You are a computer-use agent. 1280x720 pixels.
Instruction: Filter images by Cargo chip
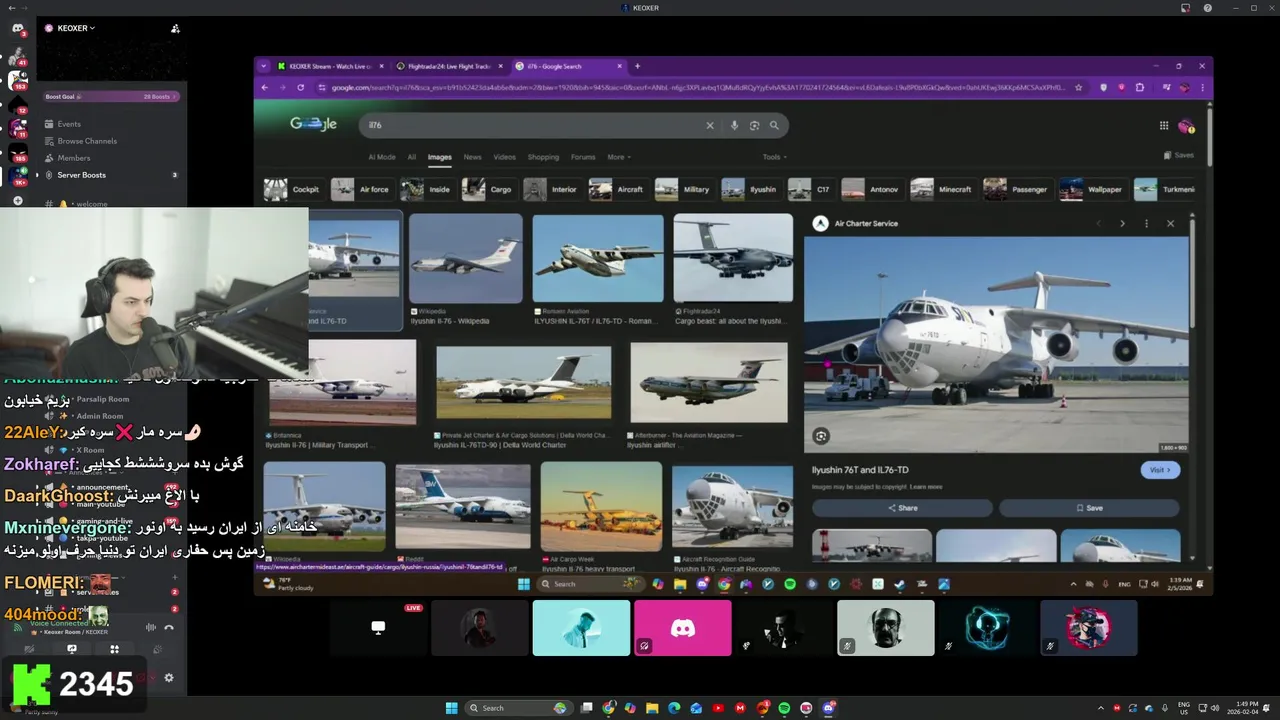(488, 189)
